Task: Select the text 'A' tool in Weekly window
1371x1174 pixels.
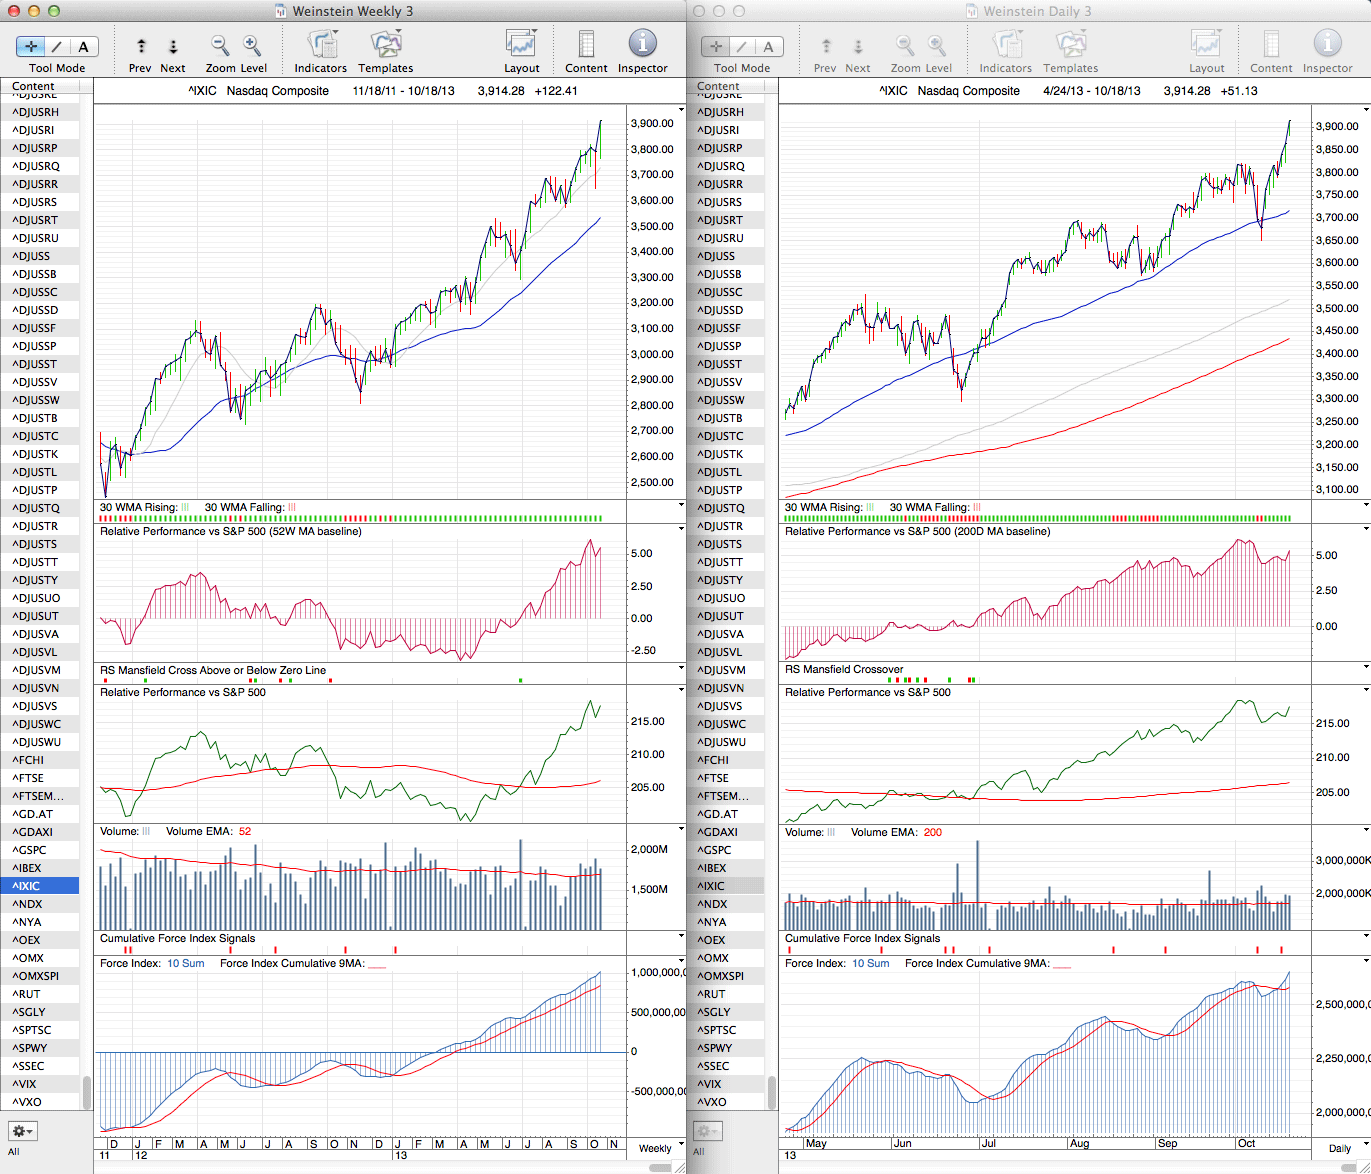Action: [83, 47]
